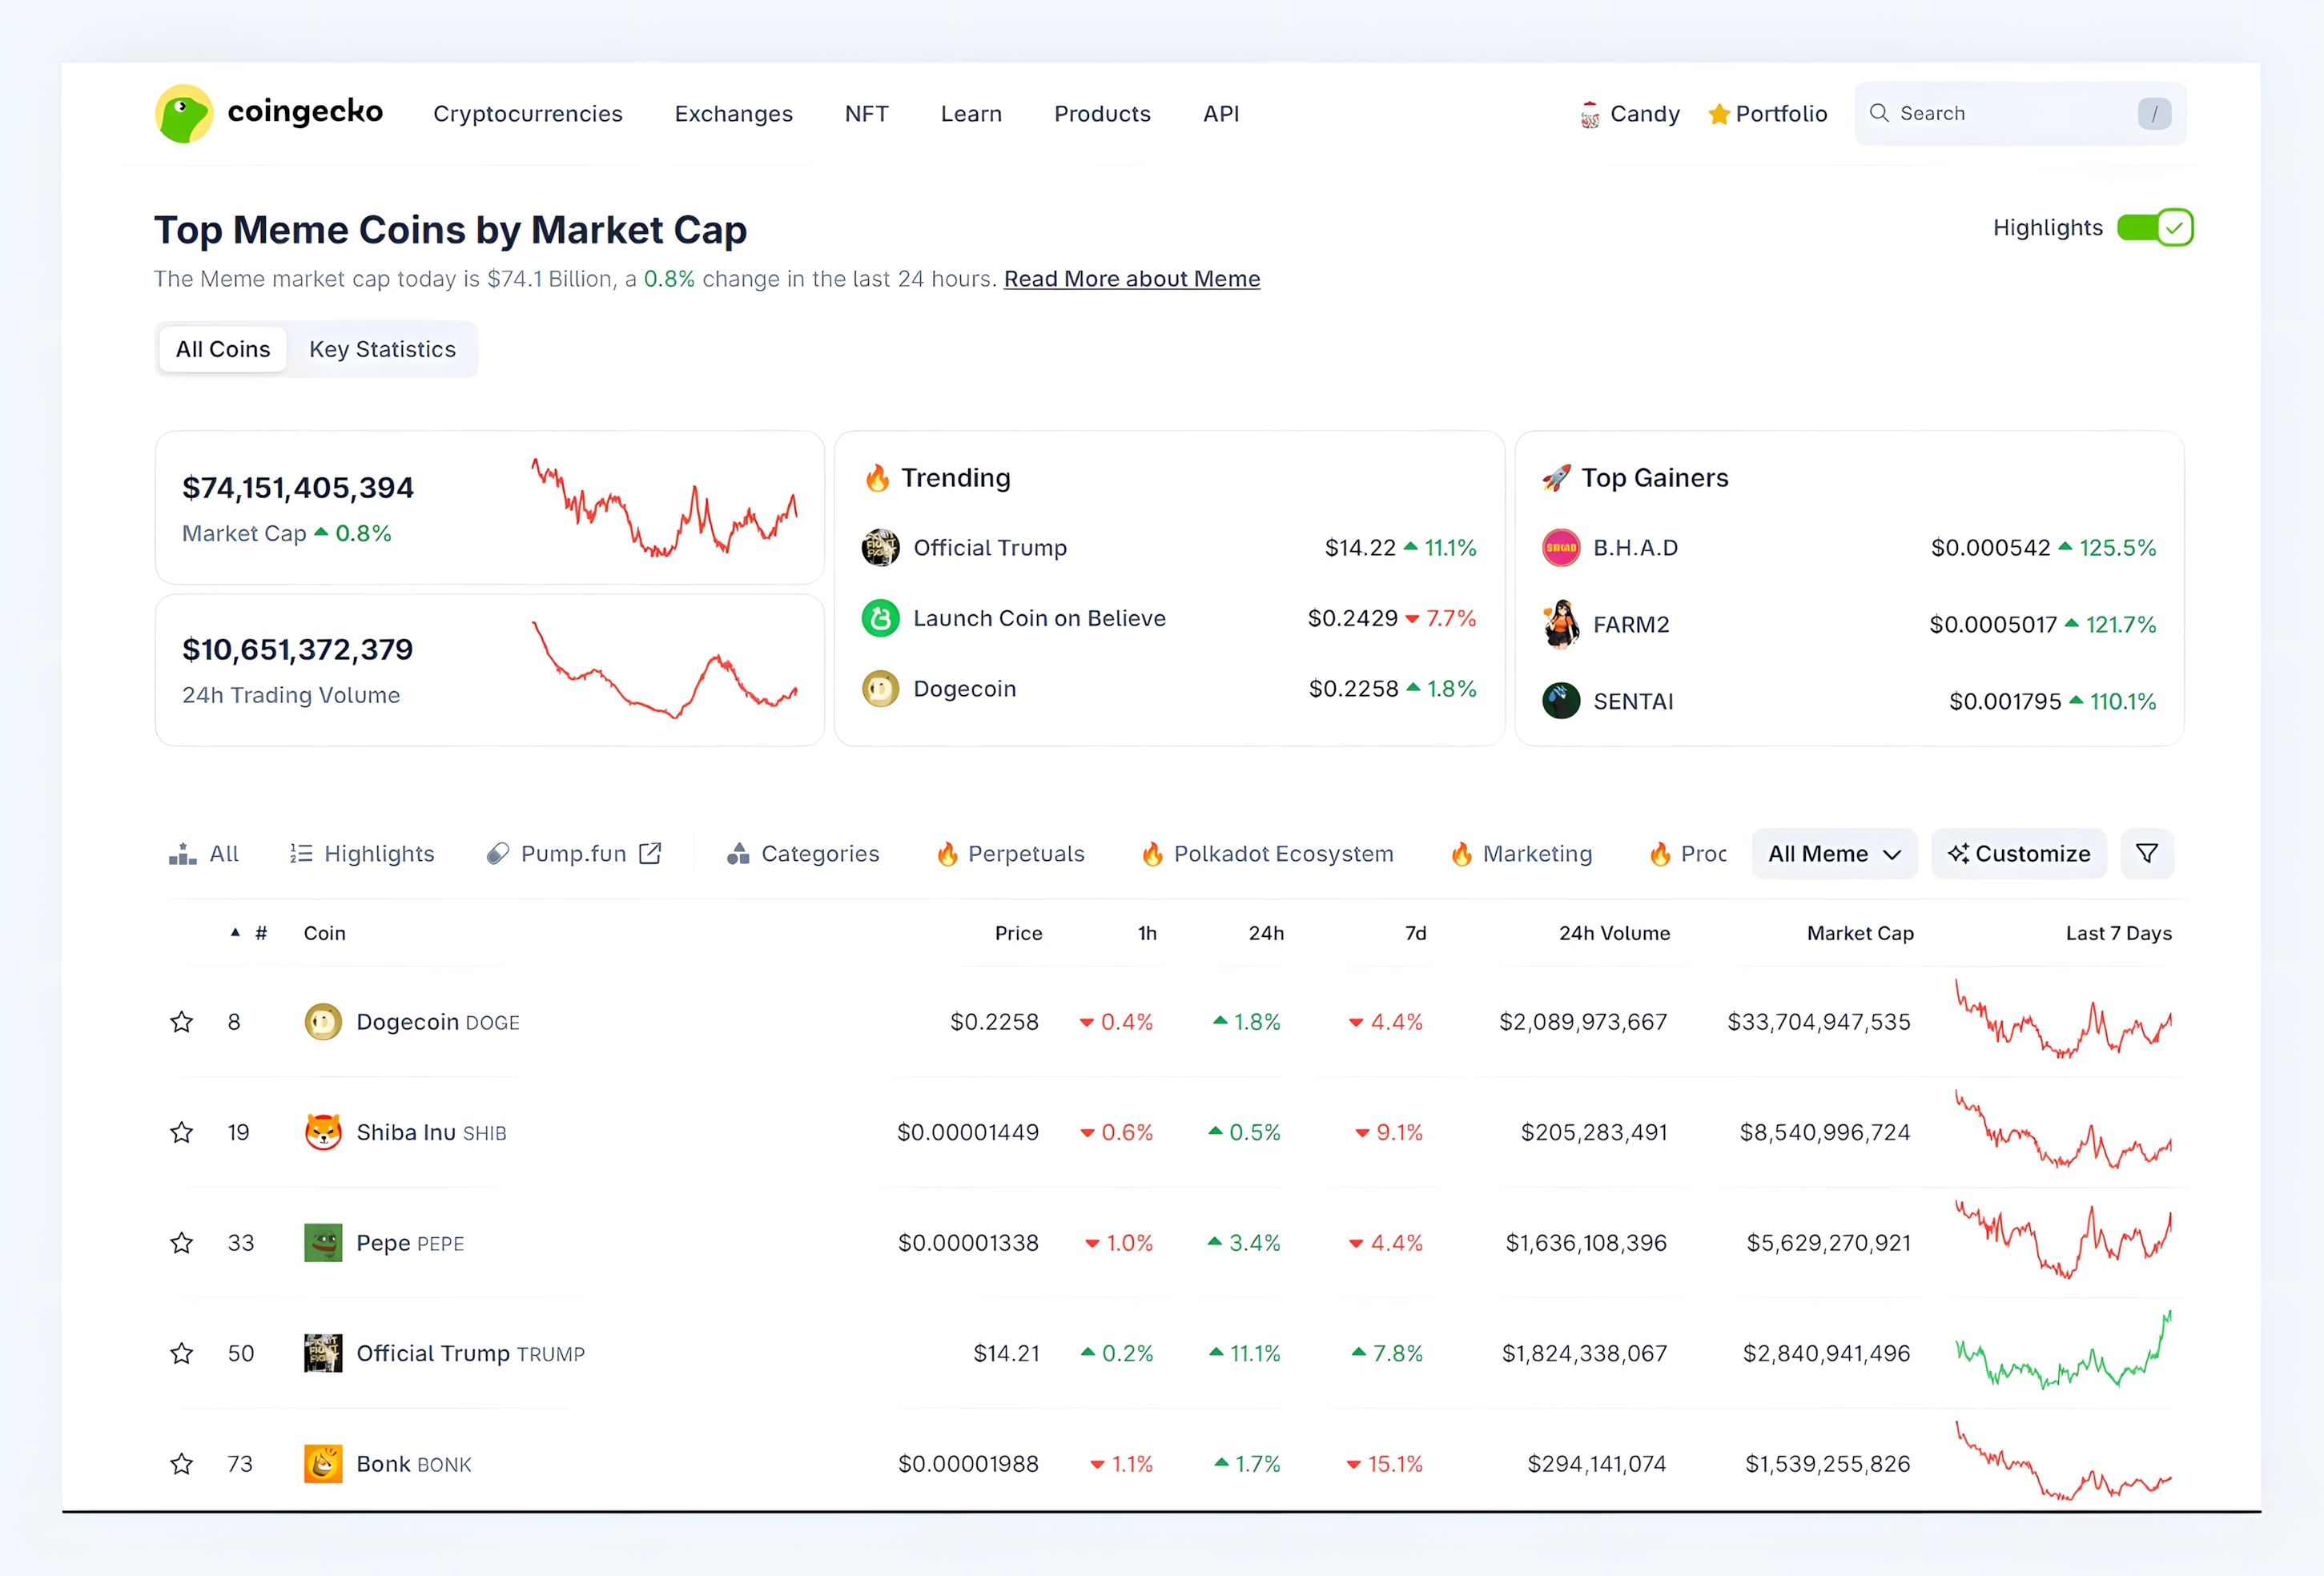This screenshot has width=2324, height=1576.
Task: Click the Dogecoin logo in the table
Action: (323, 1022)
